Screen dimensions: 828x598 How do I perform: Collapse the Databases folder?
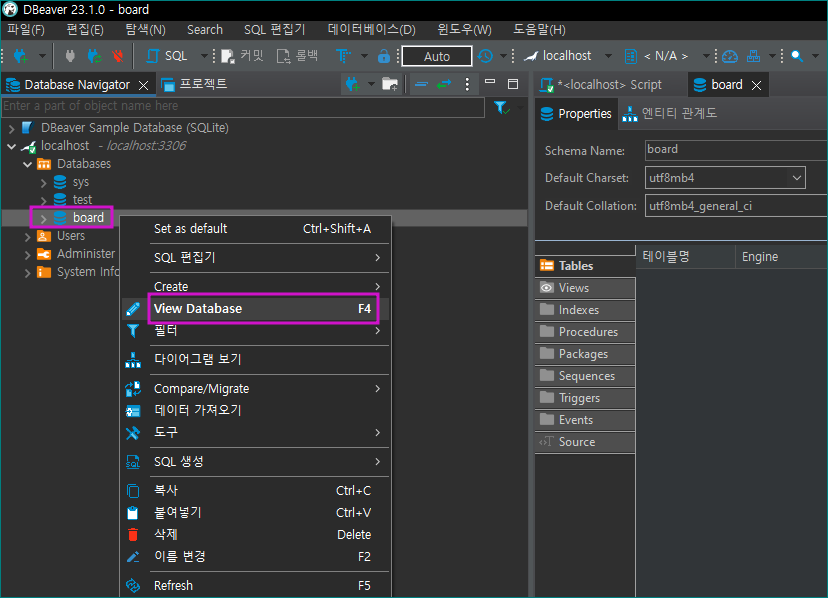tap(27, 164)
